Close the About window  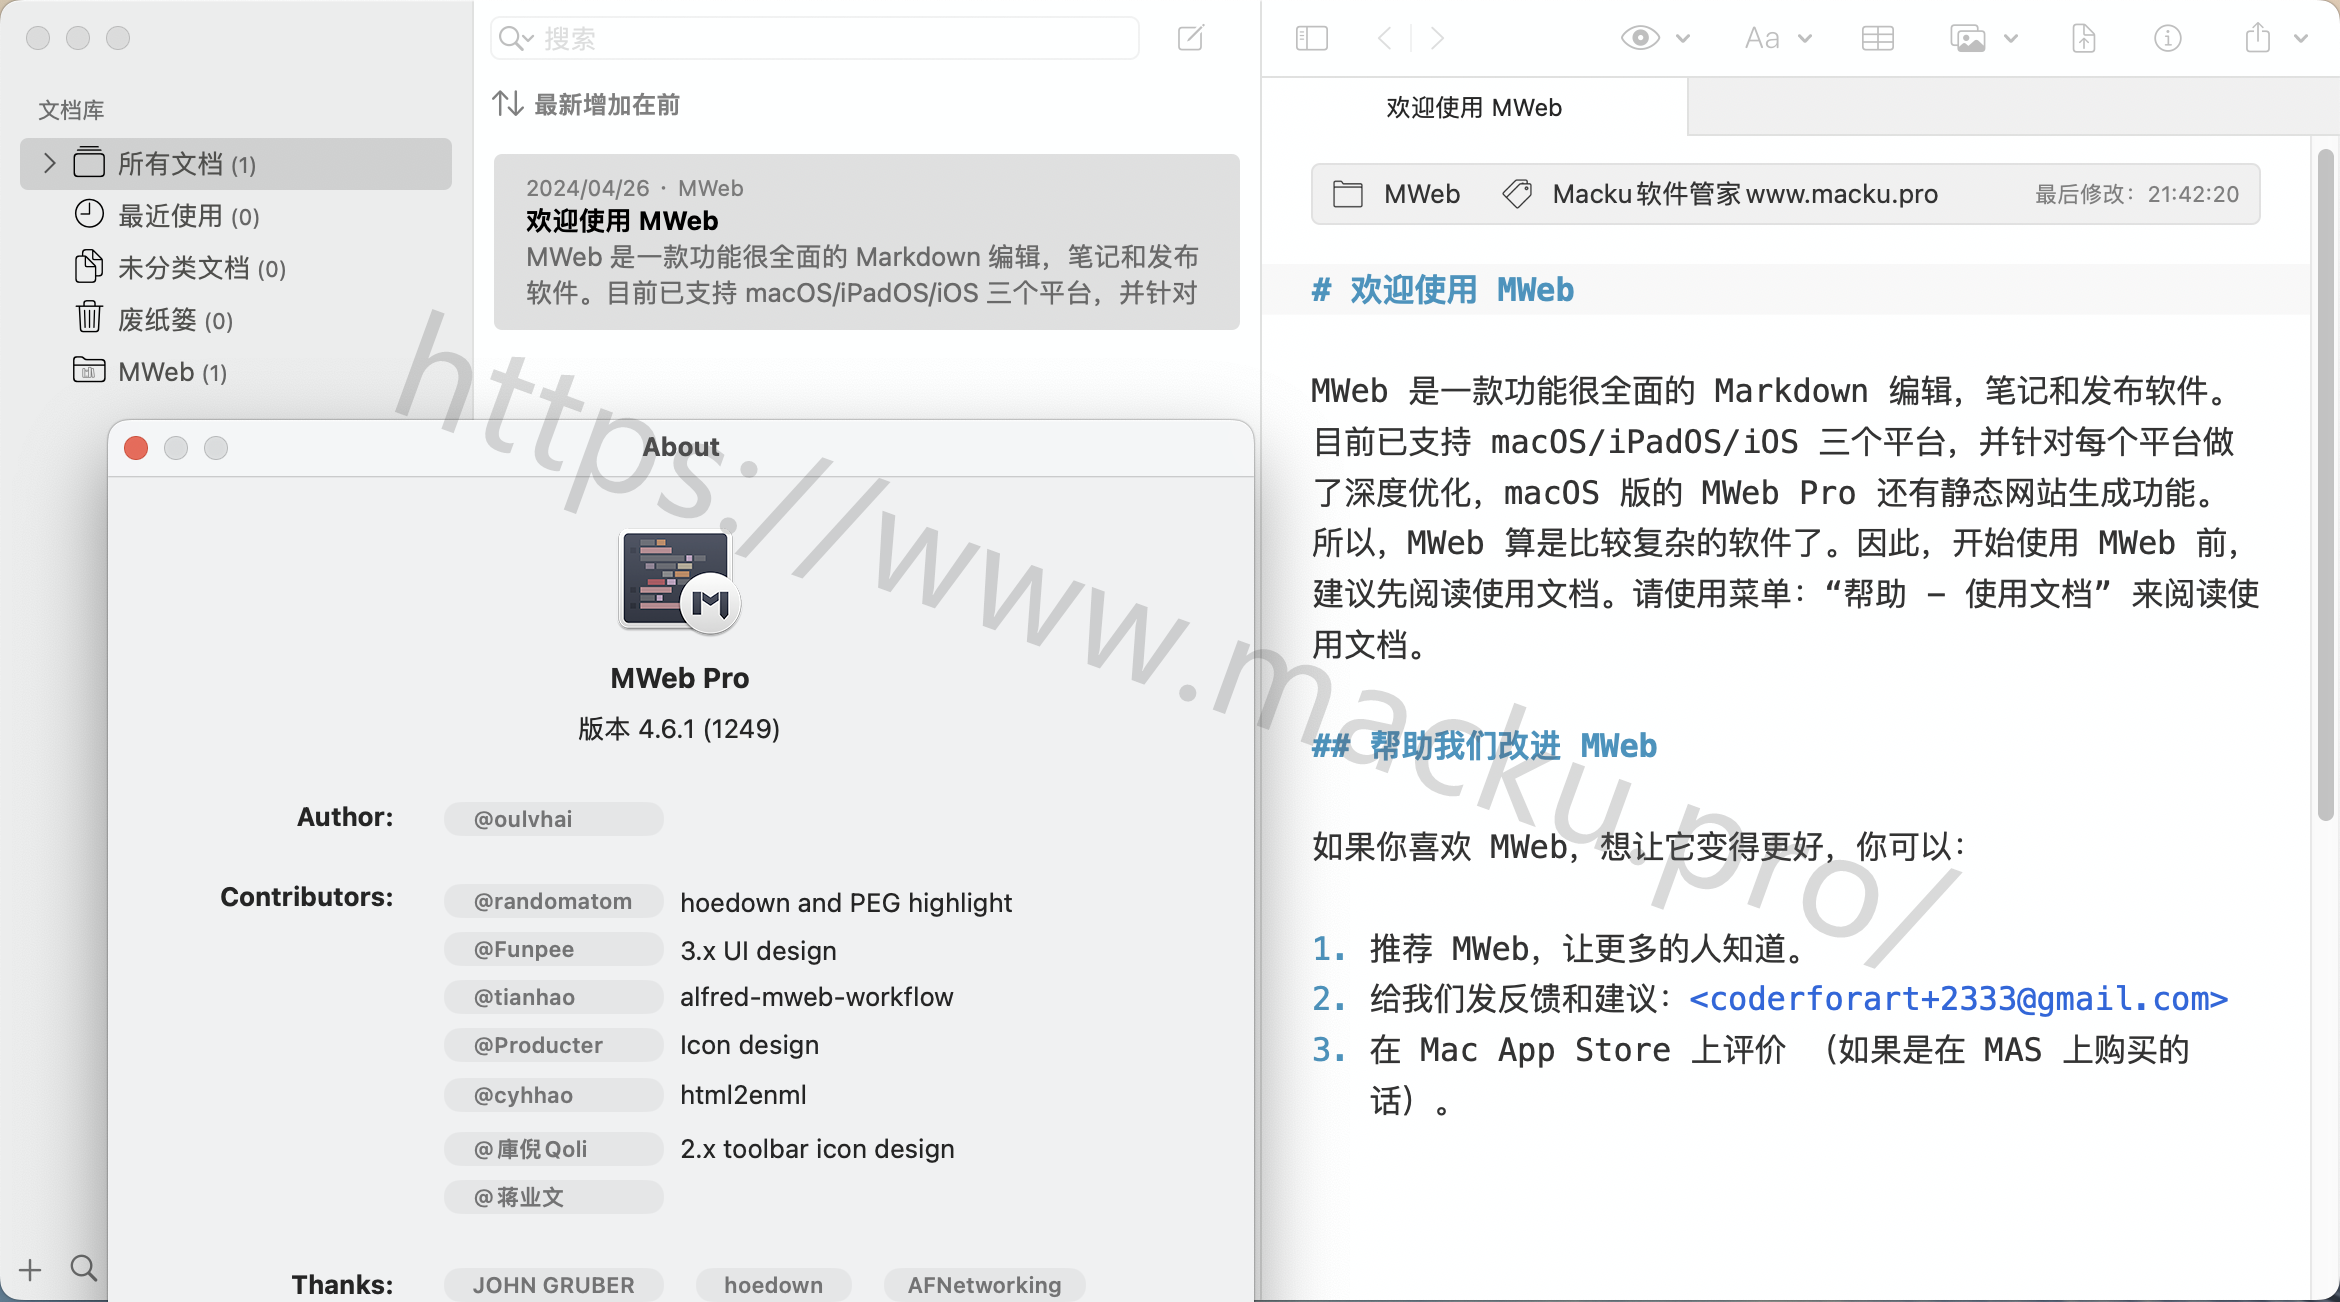pos(136,447)
